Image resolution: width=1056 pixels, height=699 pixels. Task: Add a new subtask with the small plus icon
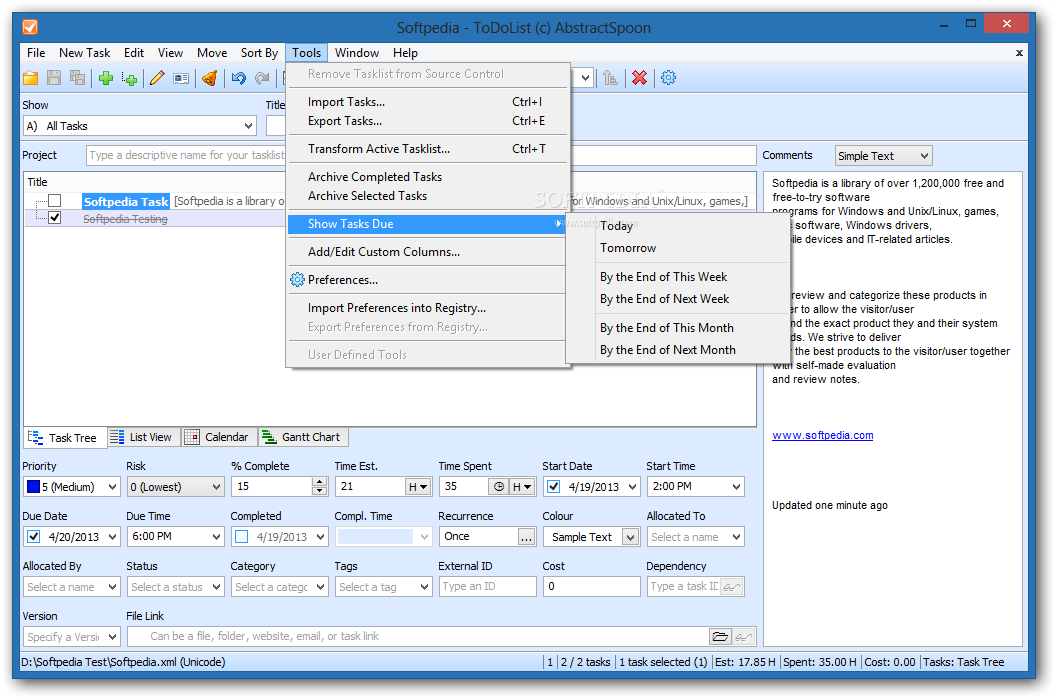[129, 78]
